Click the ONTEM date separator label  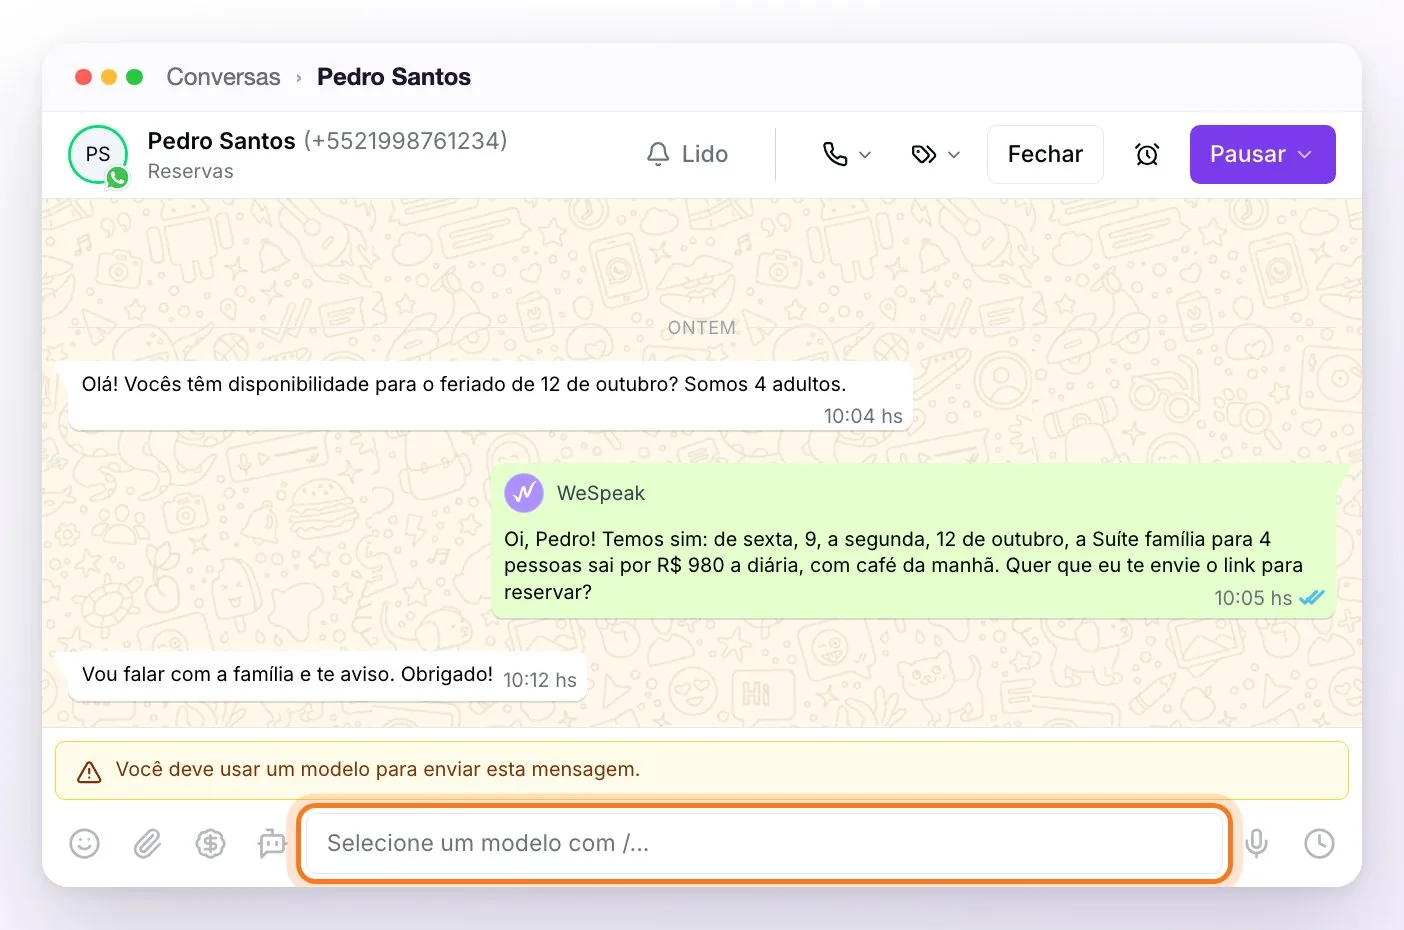[x=702, y=328]
